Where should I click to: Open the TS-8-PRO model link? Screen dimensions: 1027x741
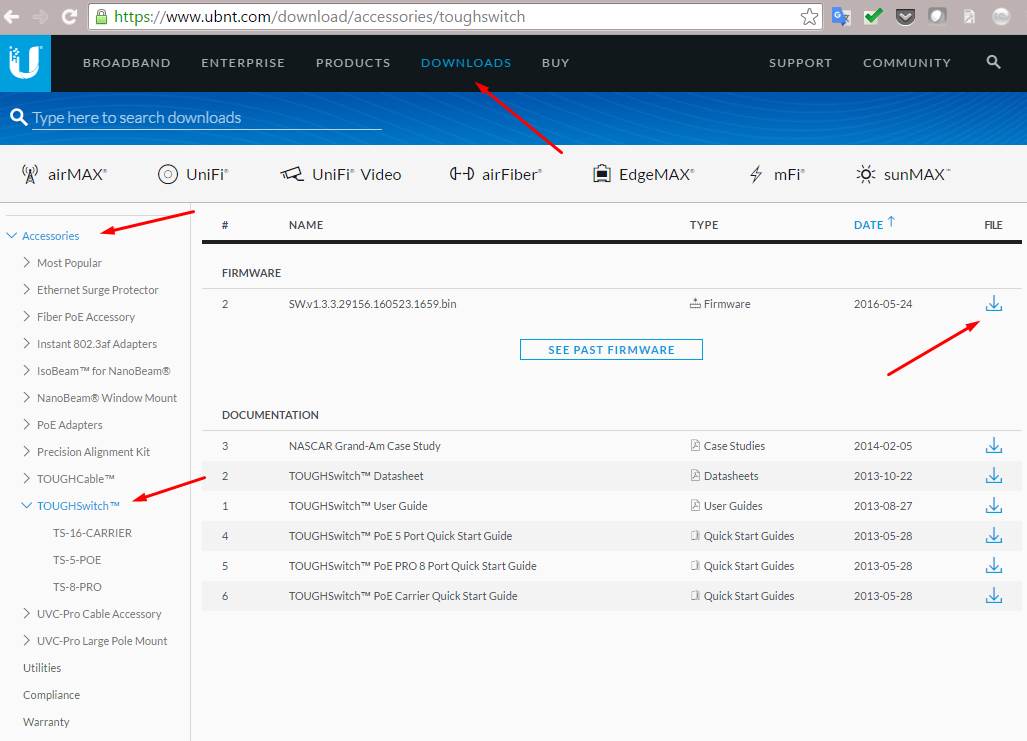[x=77, y=587]
